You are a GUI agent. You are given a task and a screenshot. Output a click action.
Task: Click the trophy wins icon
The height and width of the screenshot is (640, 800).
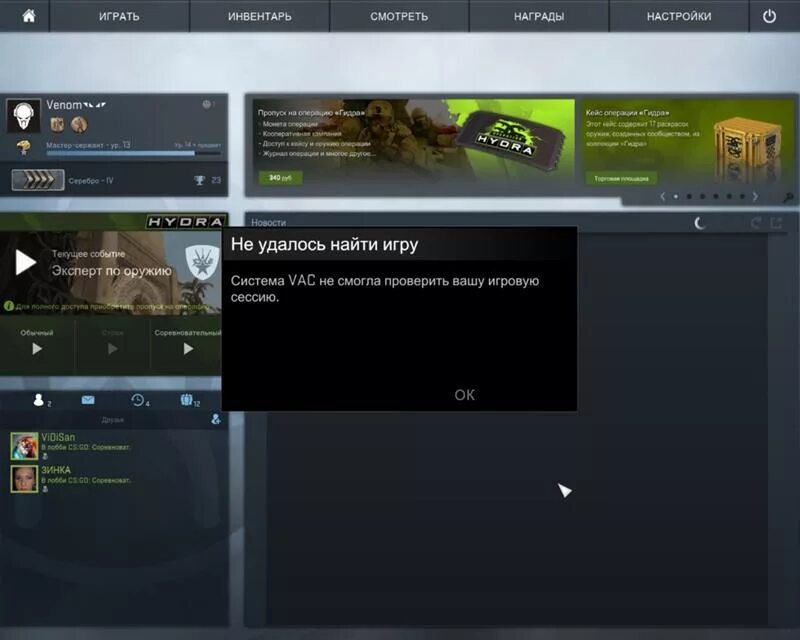[199, 180]
